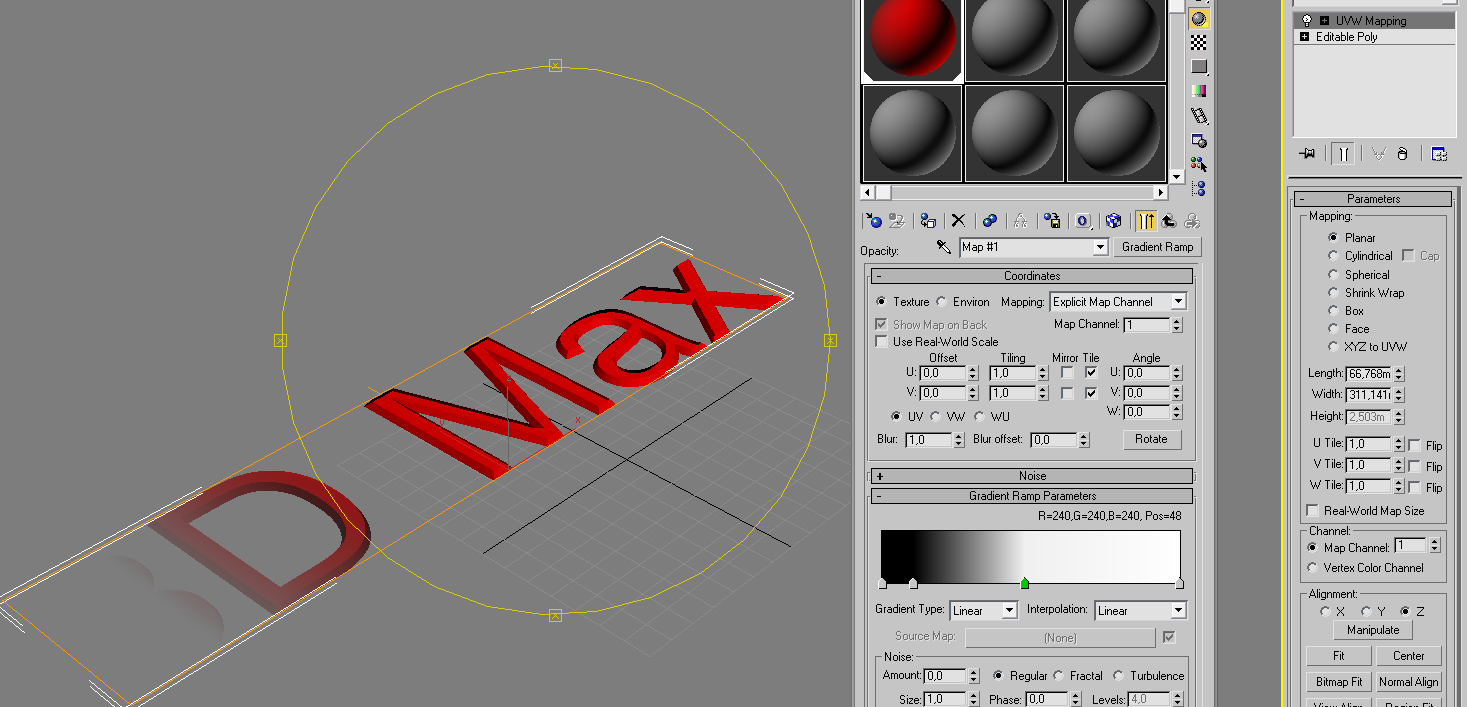Click the Go to Parent icon
The image size is (1467, 707).
click(x=1168, y=221)
